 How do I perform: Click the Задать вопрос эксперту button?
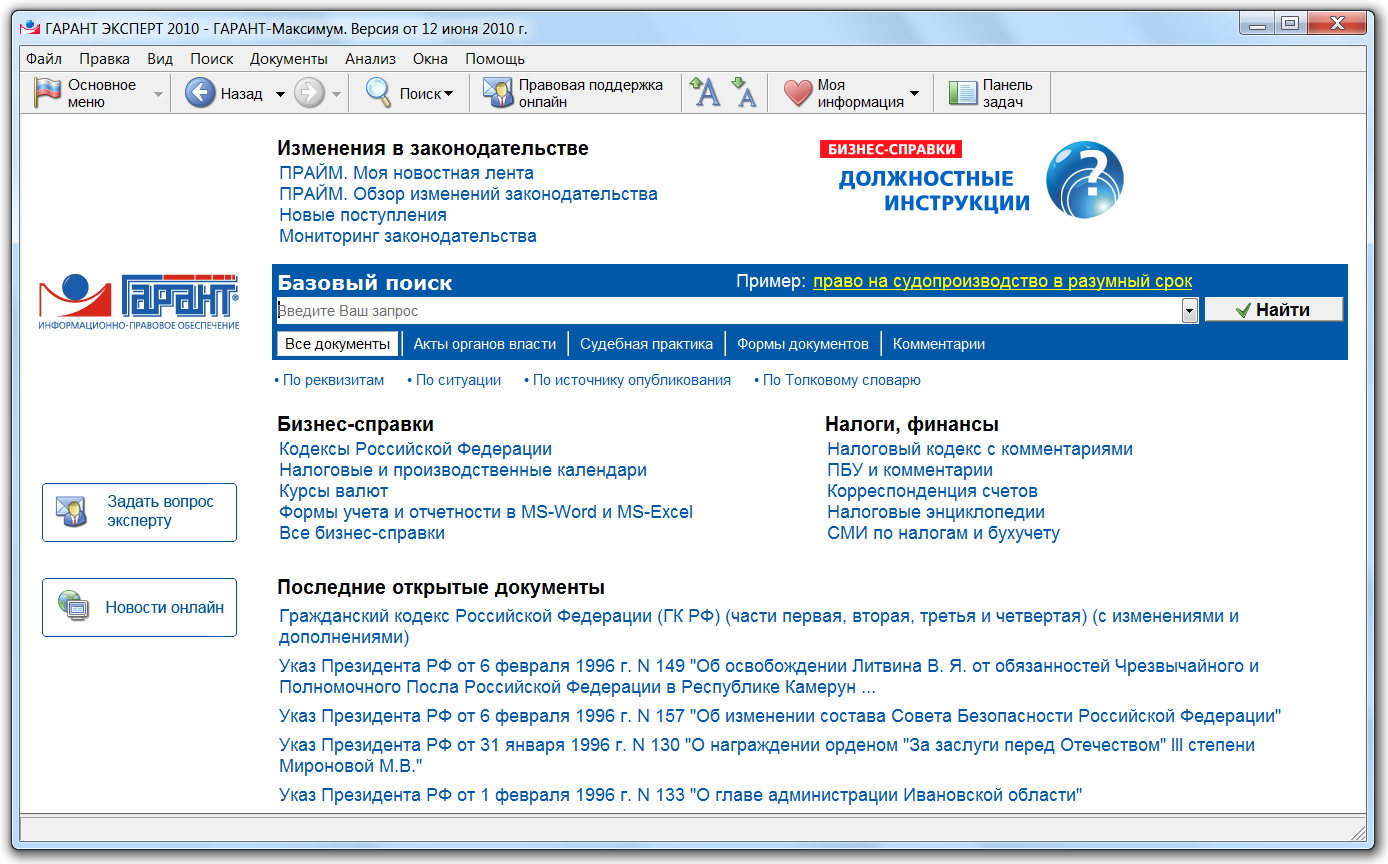(140, 512)
